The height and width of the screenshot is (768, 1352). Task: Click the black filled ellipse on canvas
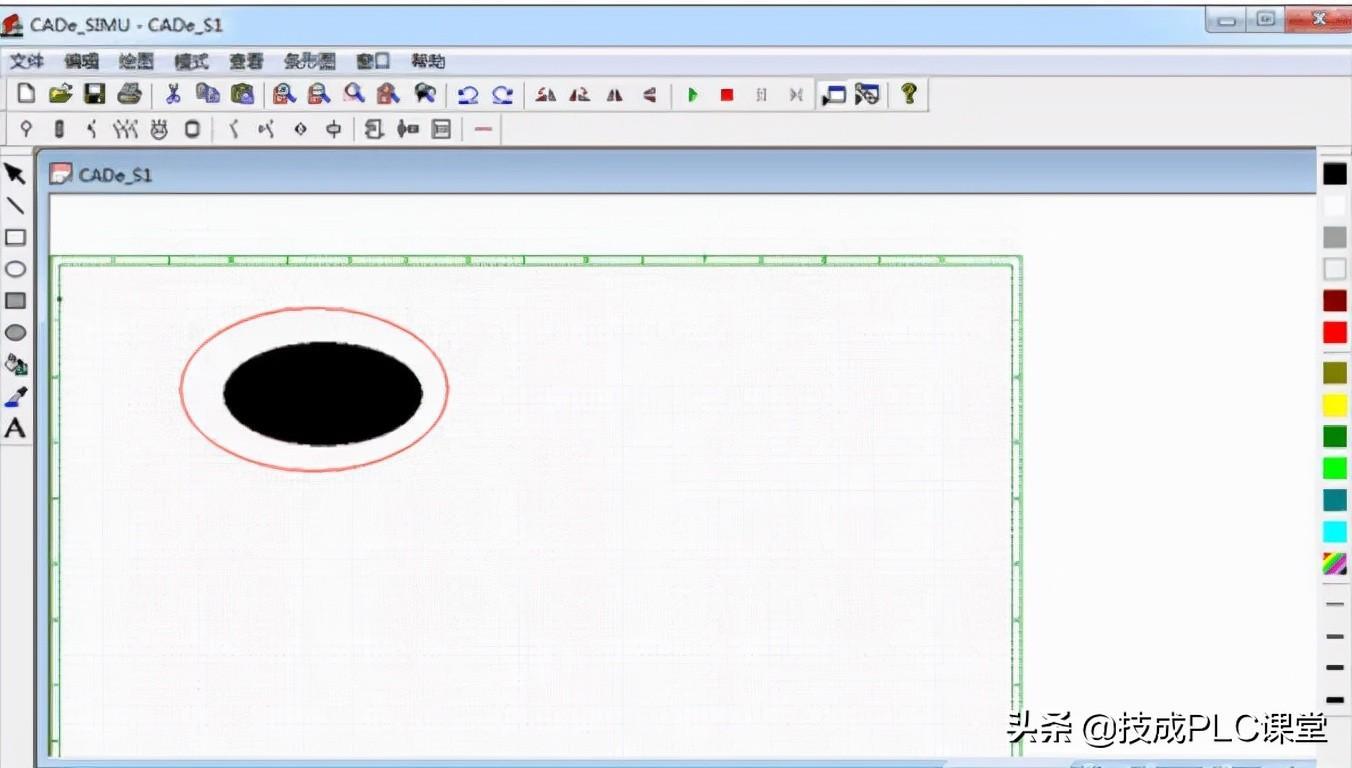[x=323, y=393]
